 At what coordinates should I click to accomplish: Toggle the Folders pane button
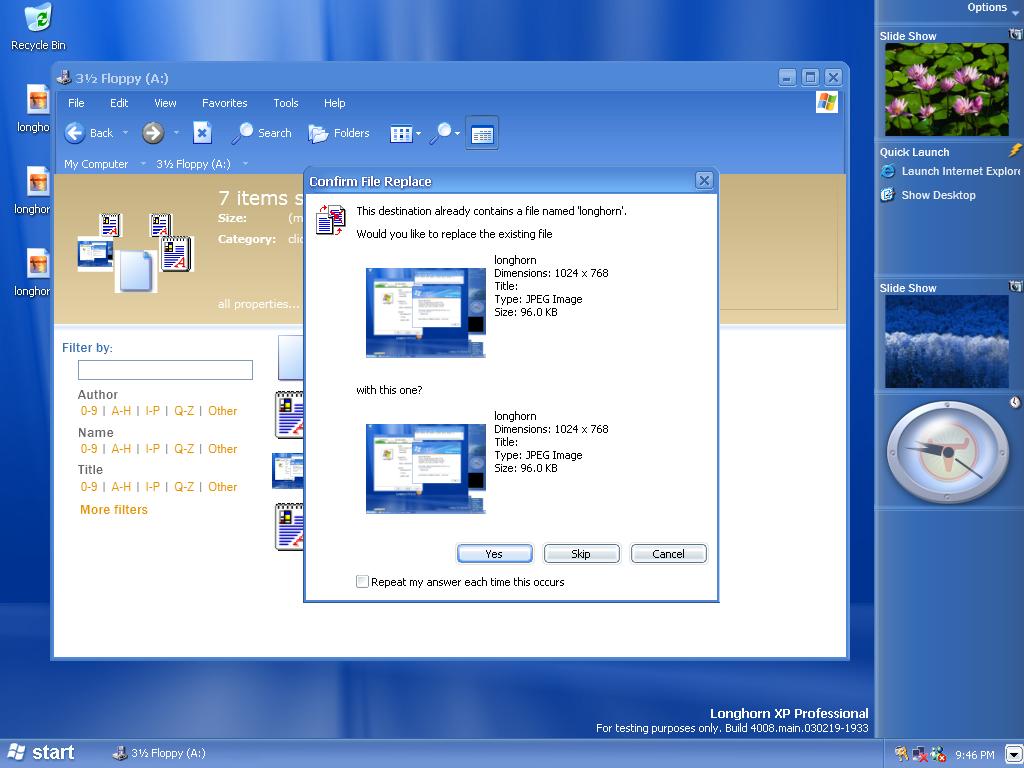tap(339, 133)
